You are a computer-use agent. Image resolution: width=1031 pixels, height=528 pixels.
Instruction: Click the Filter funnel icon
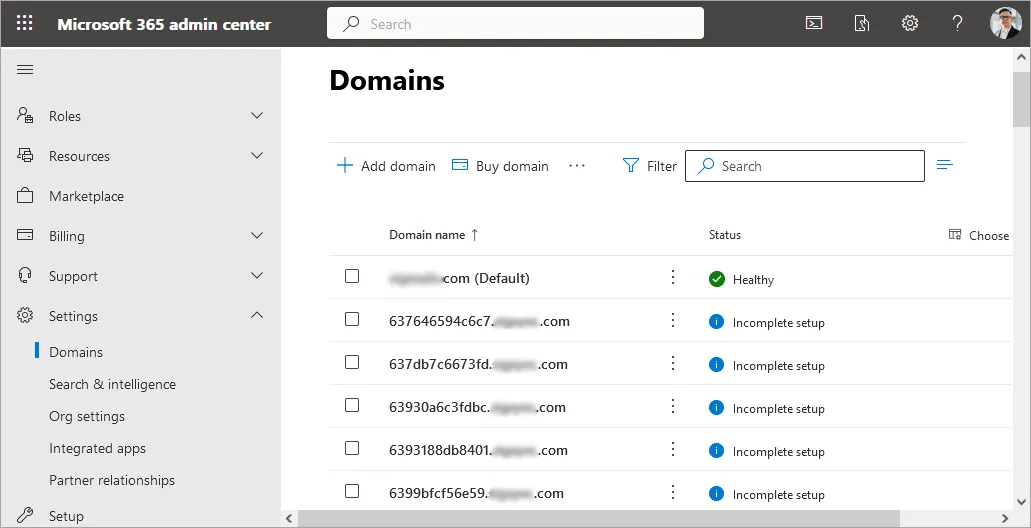[631, 166]
